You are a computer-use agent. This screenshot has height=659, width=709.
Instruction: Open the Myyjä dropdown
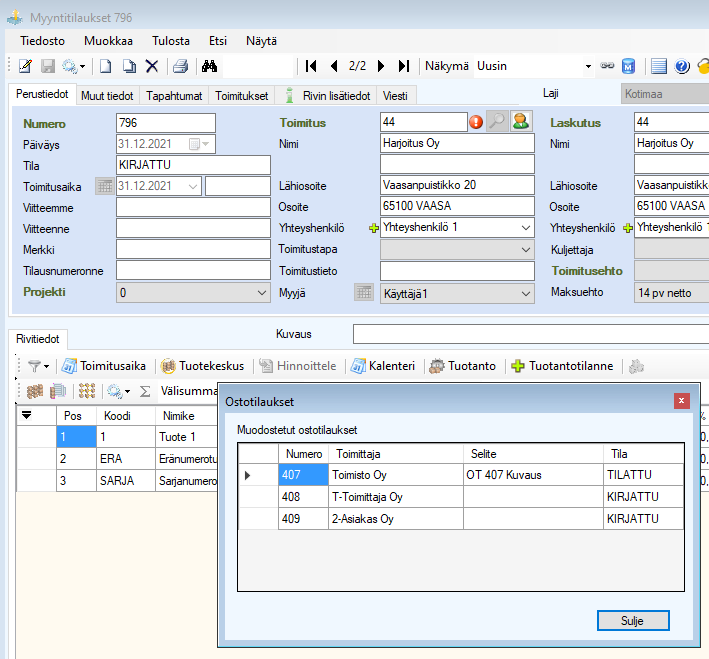(x=526, y=293)
